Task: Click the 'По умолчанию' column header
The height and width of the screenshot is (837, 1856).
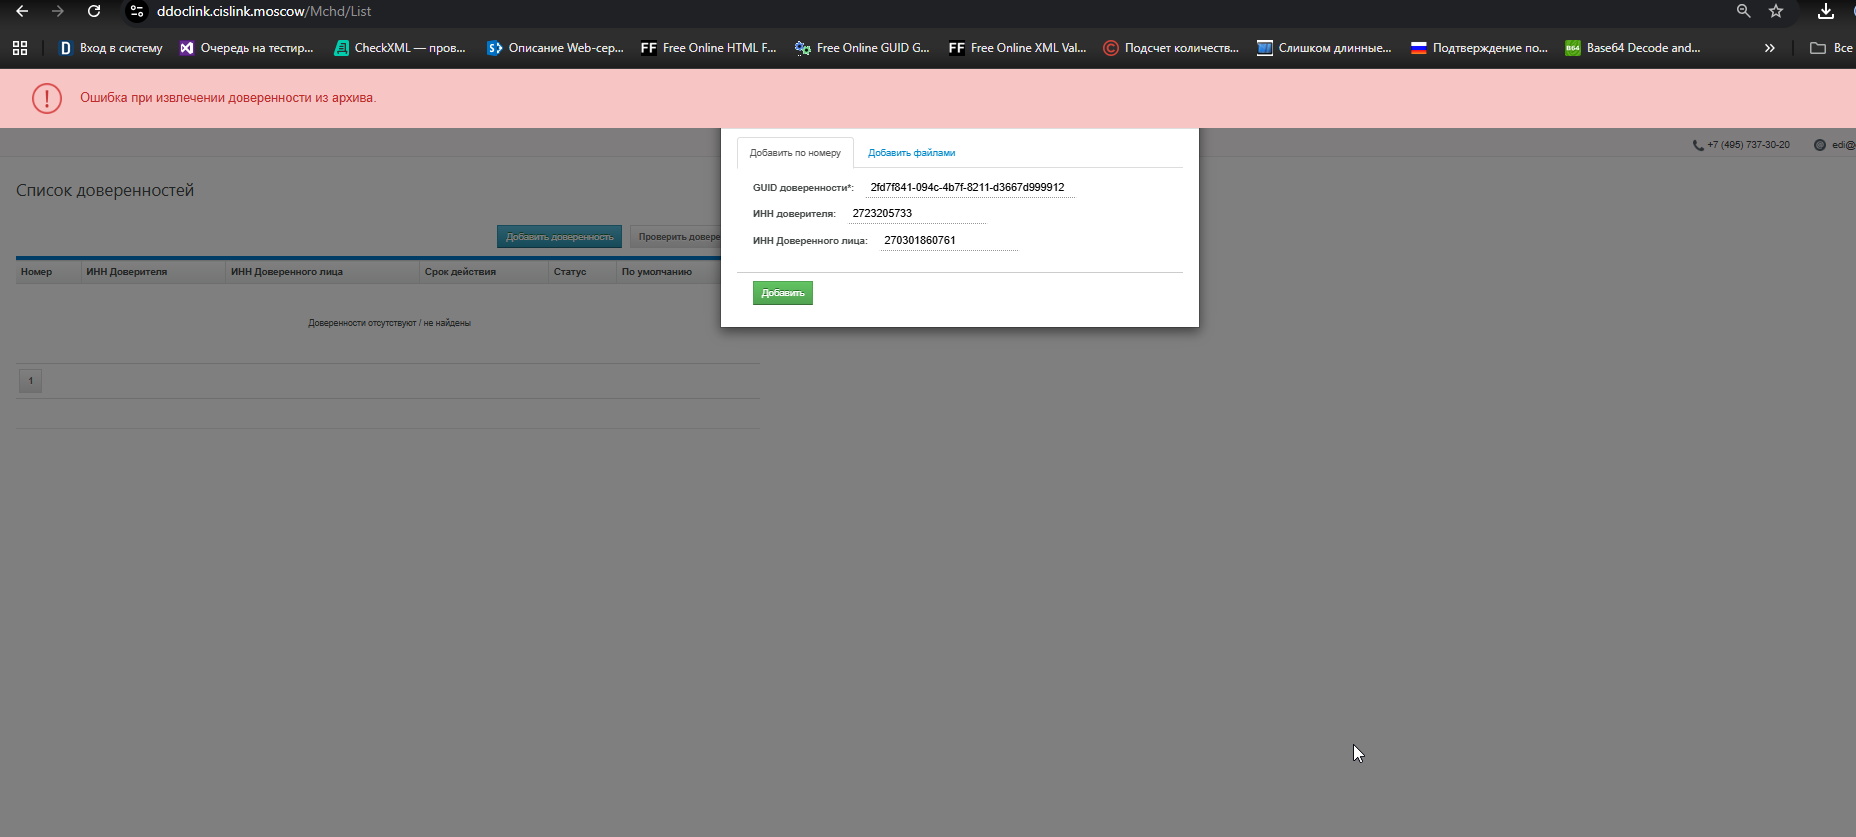Action: tap(669, 272)
